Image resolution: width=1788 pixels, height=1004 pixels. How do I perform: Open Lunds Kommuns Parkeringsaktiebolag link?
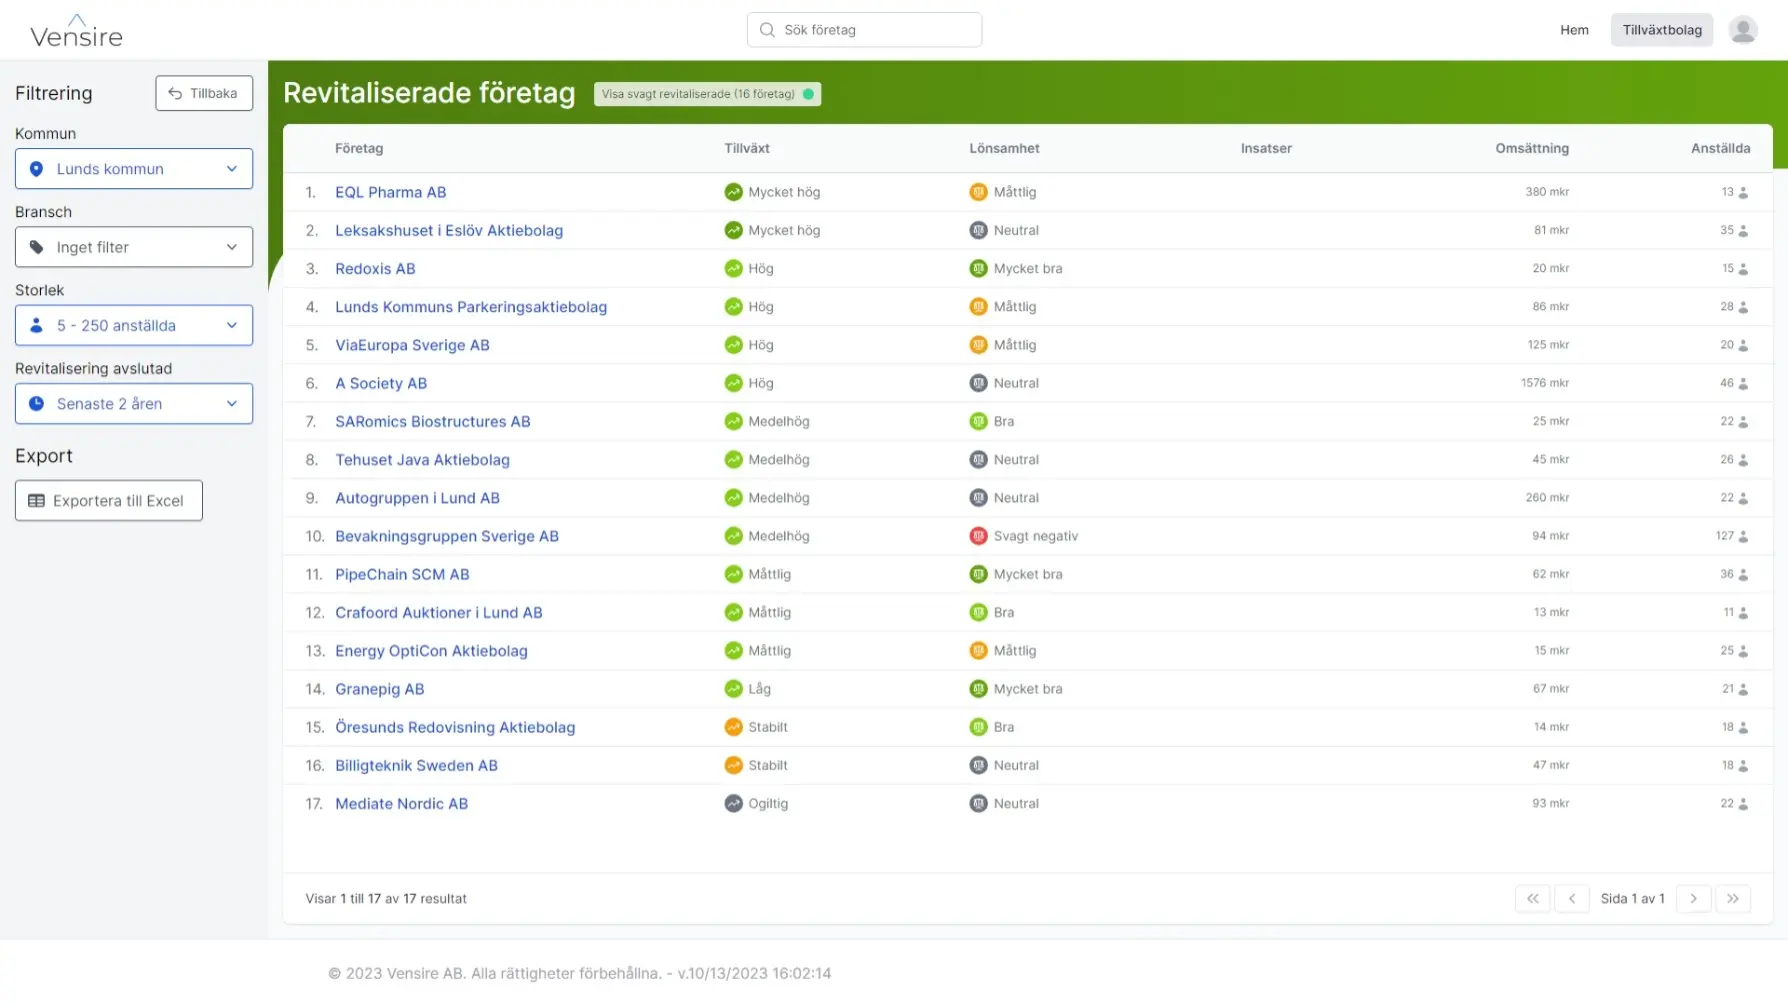[x=471, y=307]
